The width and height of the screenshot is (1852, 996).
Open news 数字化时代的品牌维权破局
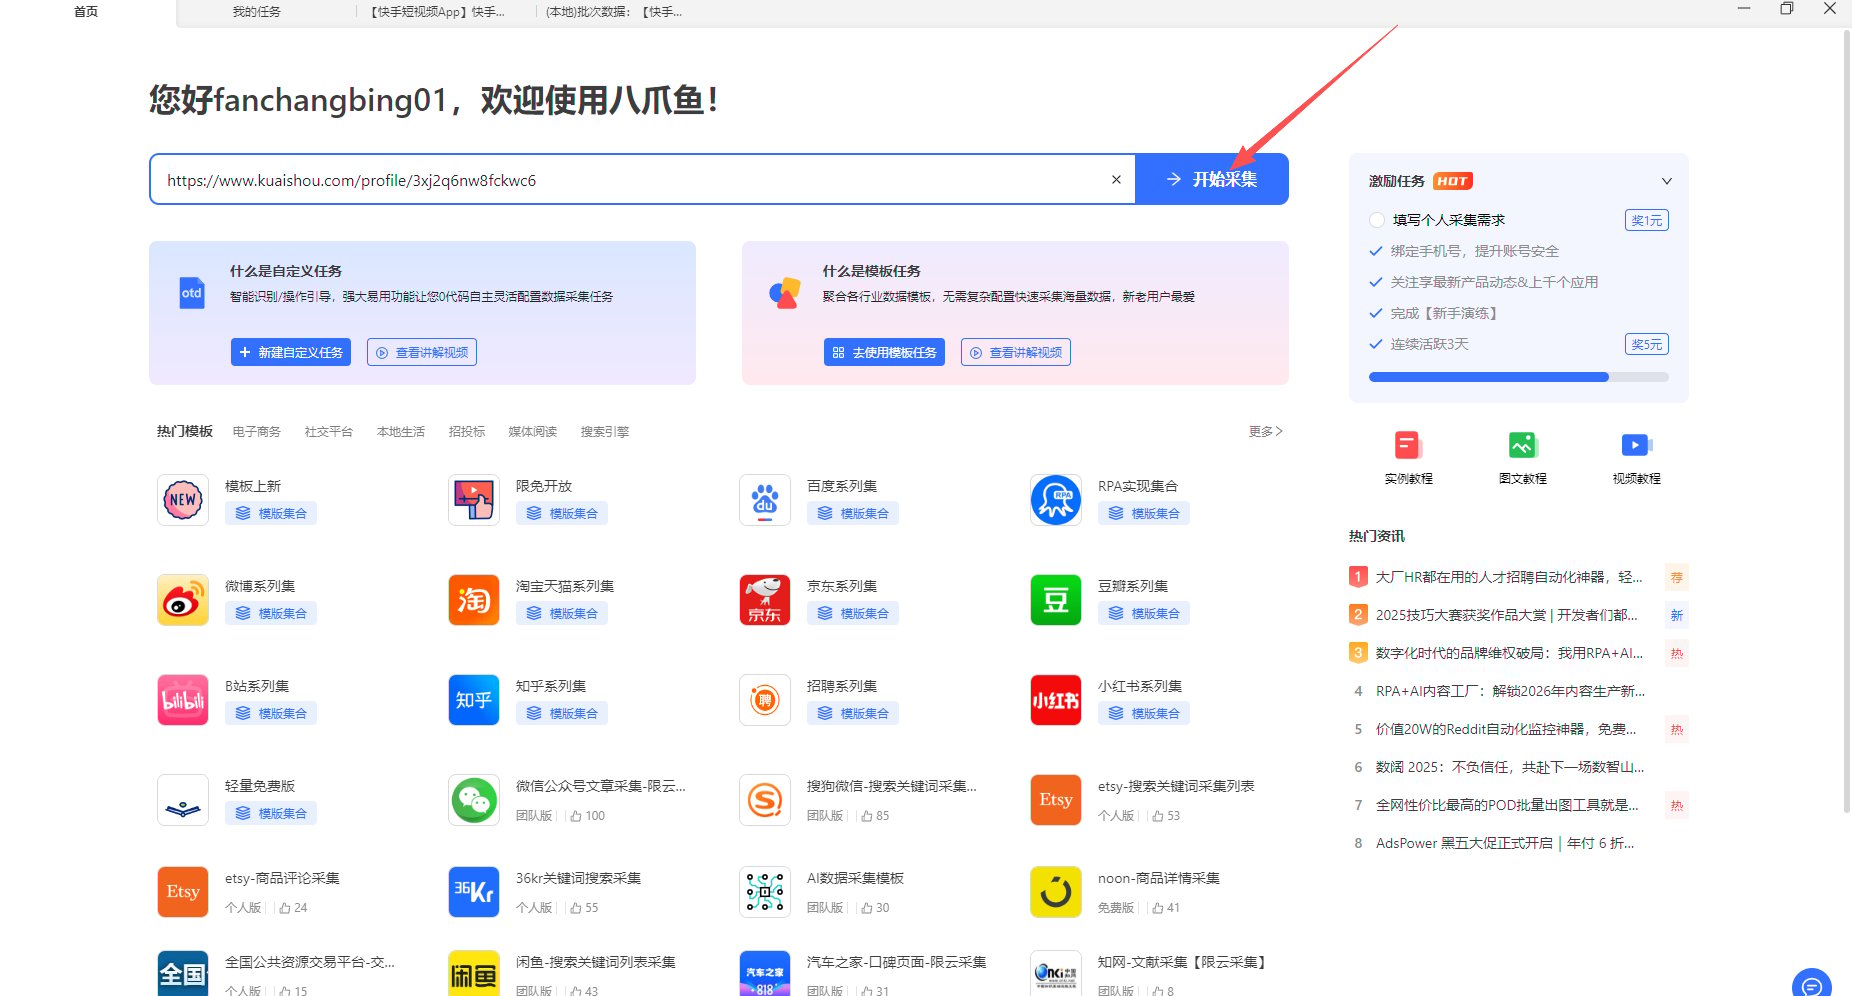click(1509, 653)
